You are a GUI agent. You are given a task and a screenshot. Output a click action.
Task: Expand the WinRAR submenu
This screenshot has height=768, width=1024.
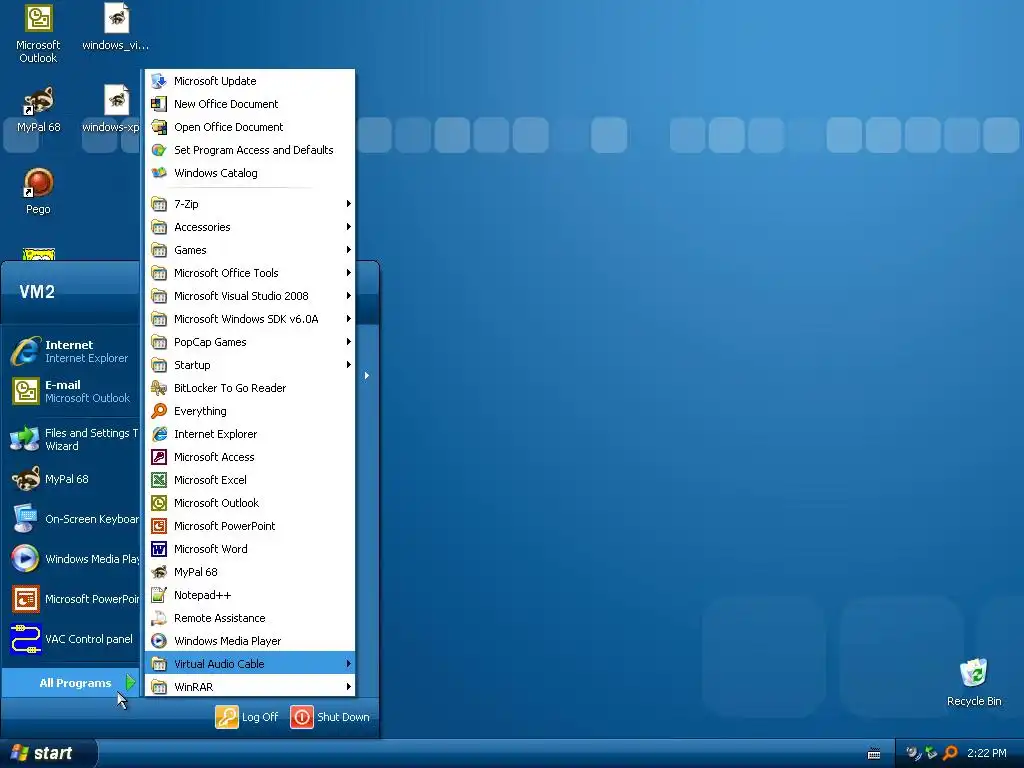pos(249,687)
